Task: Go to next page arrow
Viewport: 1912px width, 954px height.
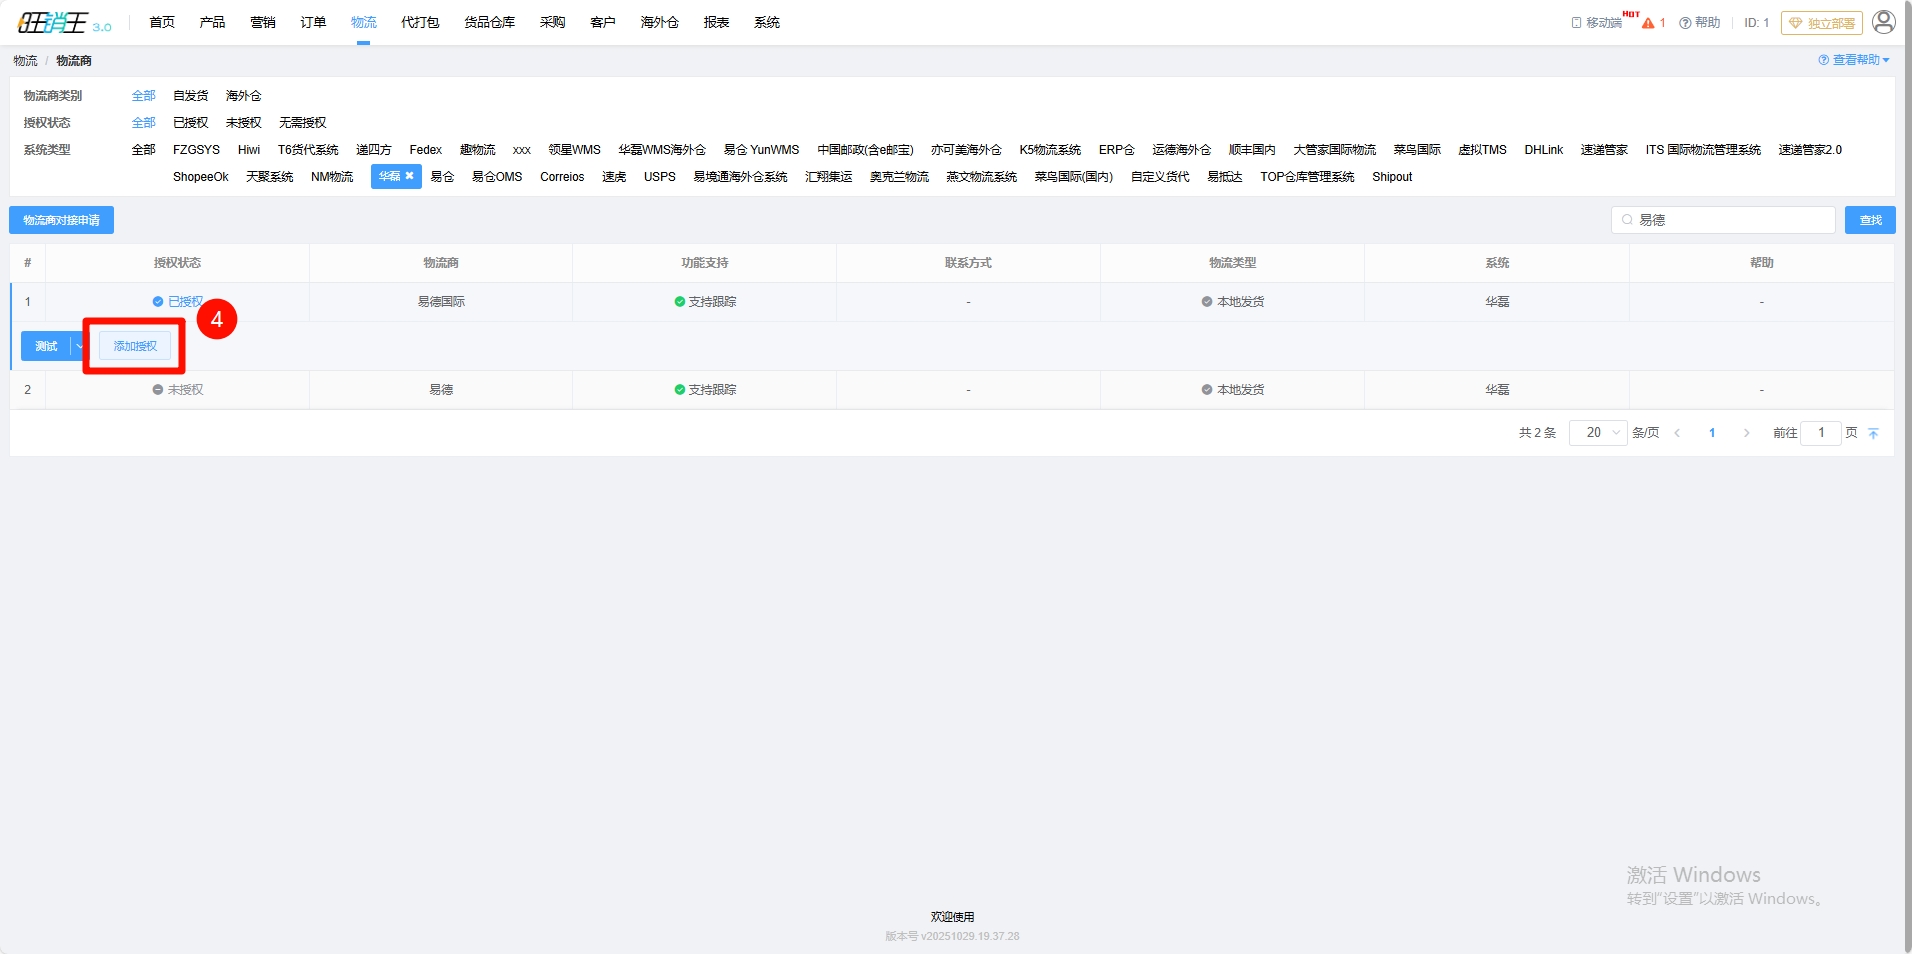Action: (1746, 433)
